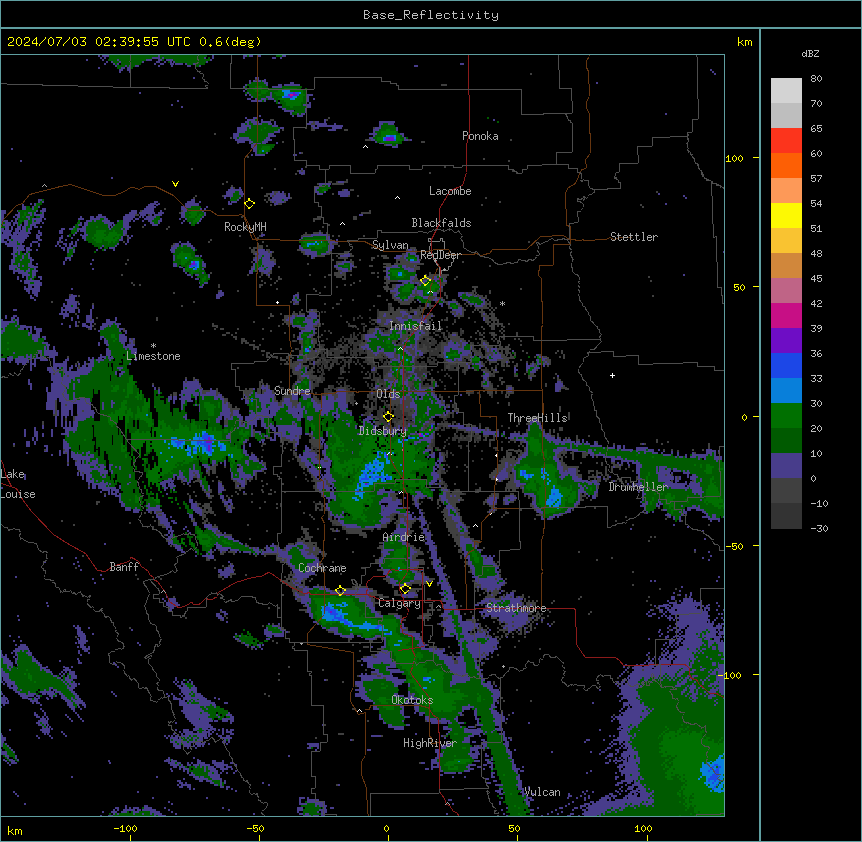Click the red 60-65 dBZ legend swatch
This screenshot has height=842, width=862.
coord(786,141)
